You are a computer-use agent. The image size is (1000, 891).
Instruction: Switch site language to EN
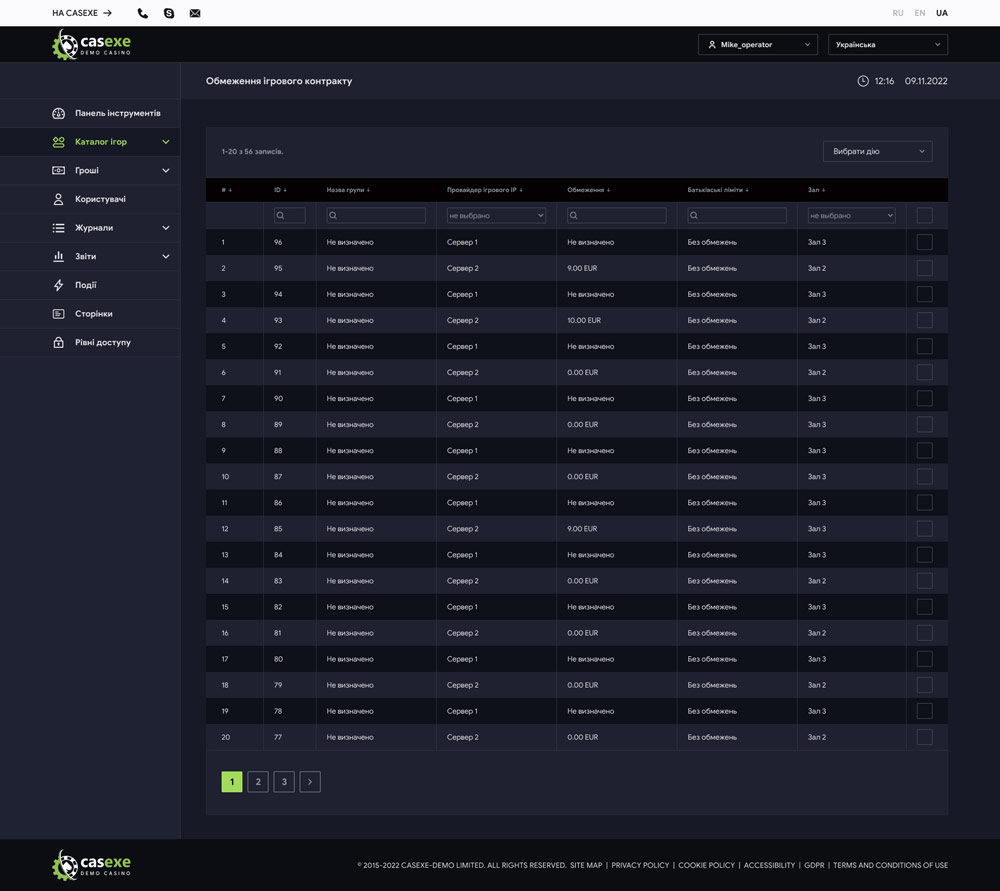click(x=920, y=13)
